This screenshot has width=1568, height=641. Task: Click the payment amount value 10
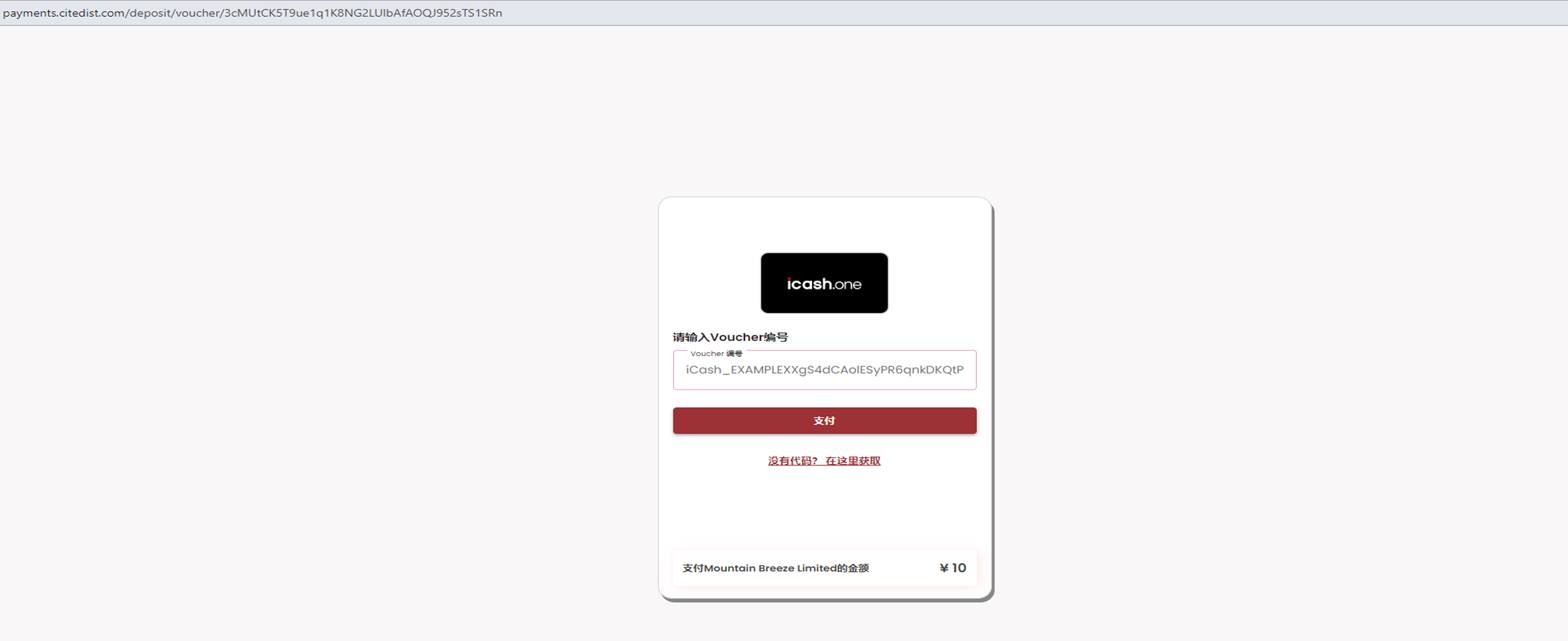click(x=959, y=568)
